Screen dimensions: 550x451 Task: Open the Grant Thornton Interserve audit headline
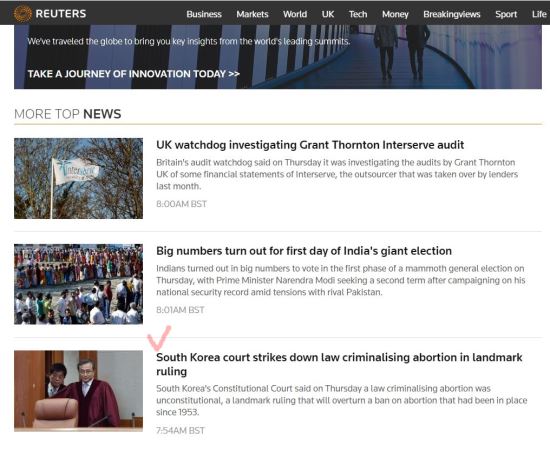pyautogui.click(x=310, y=145)
